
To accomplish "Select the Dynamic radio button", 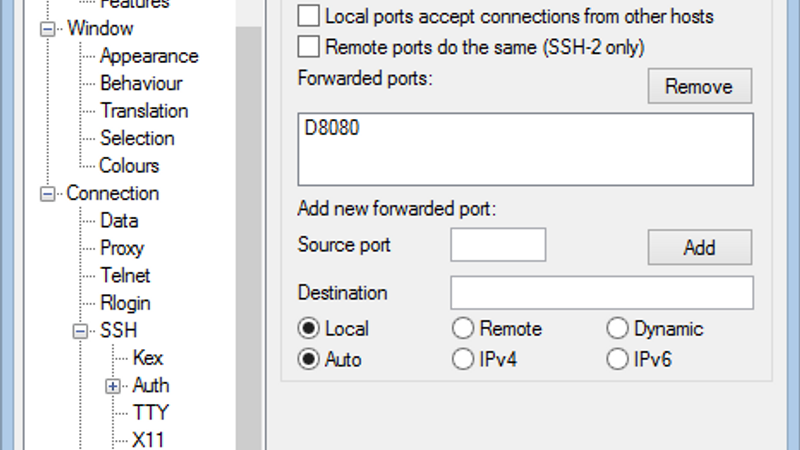I will pyautogui.click(x=618, y=329).
